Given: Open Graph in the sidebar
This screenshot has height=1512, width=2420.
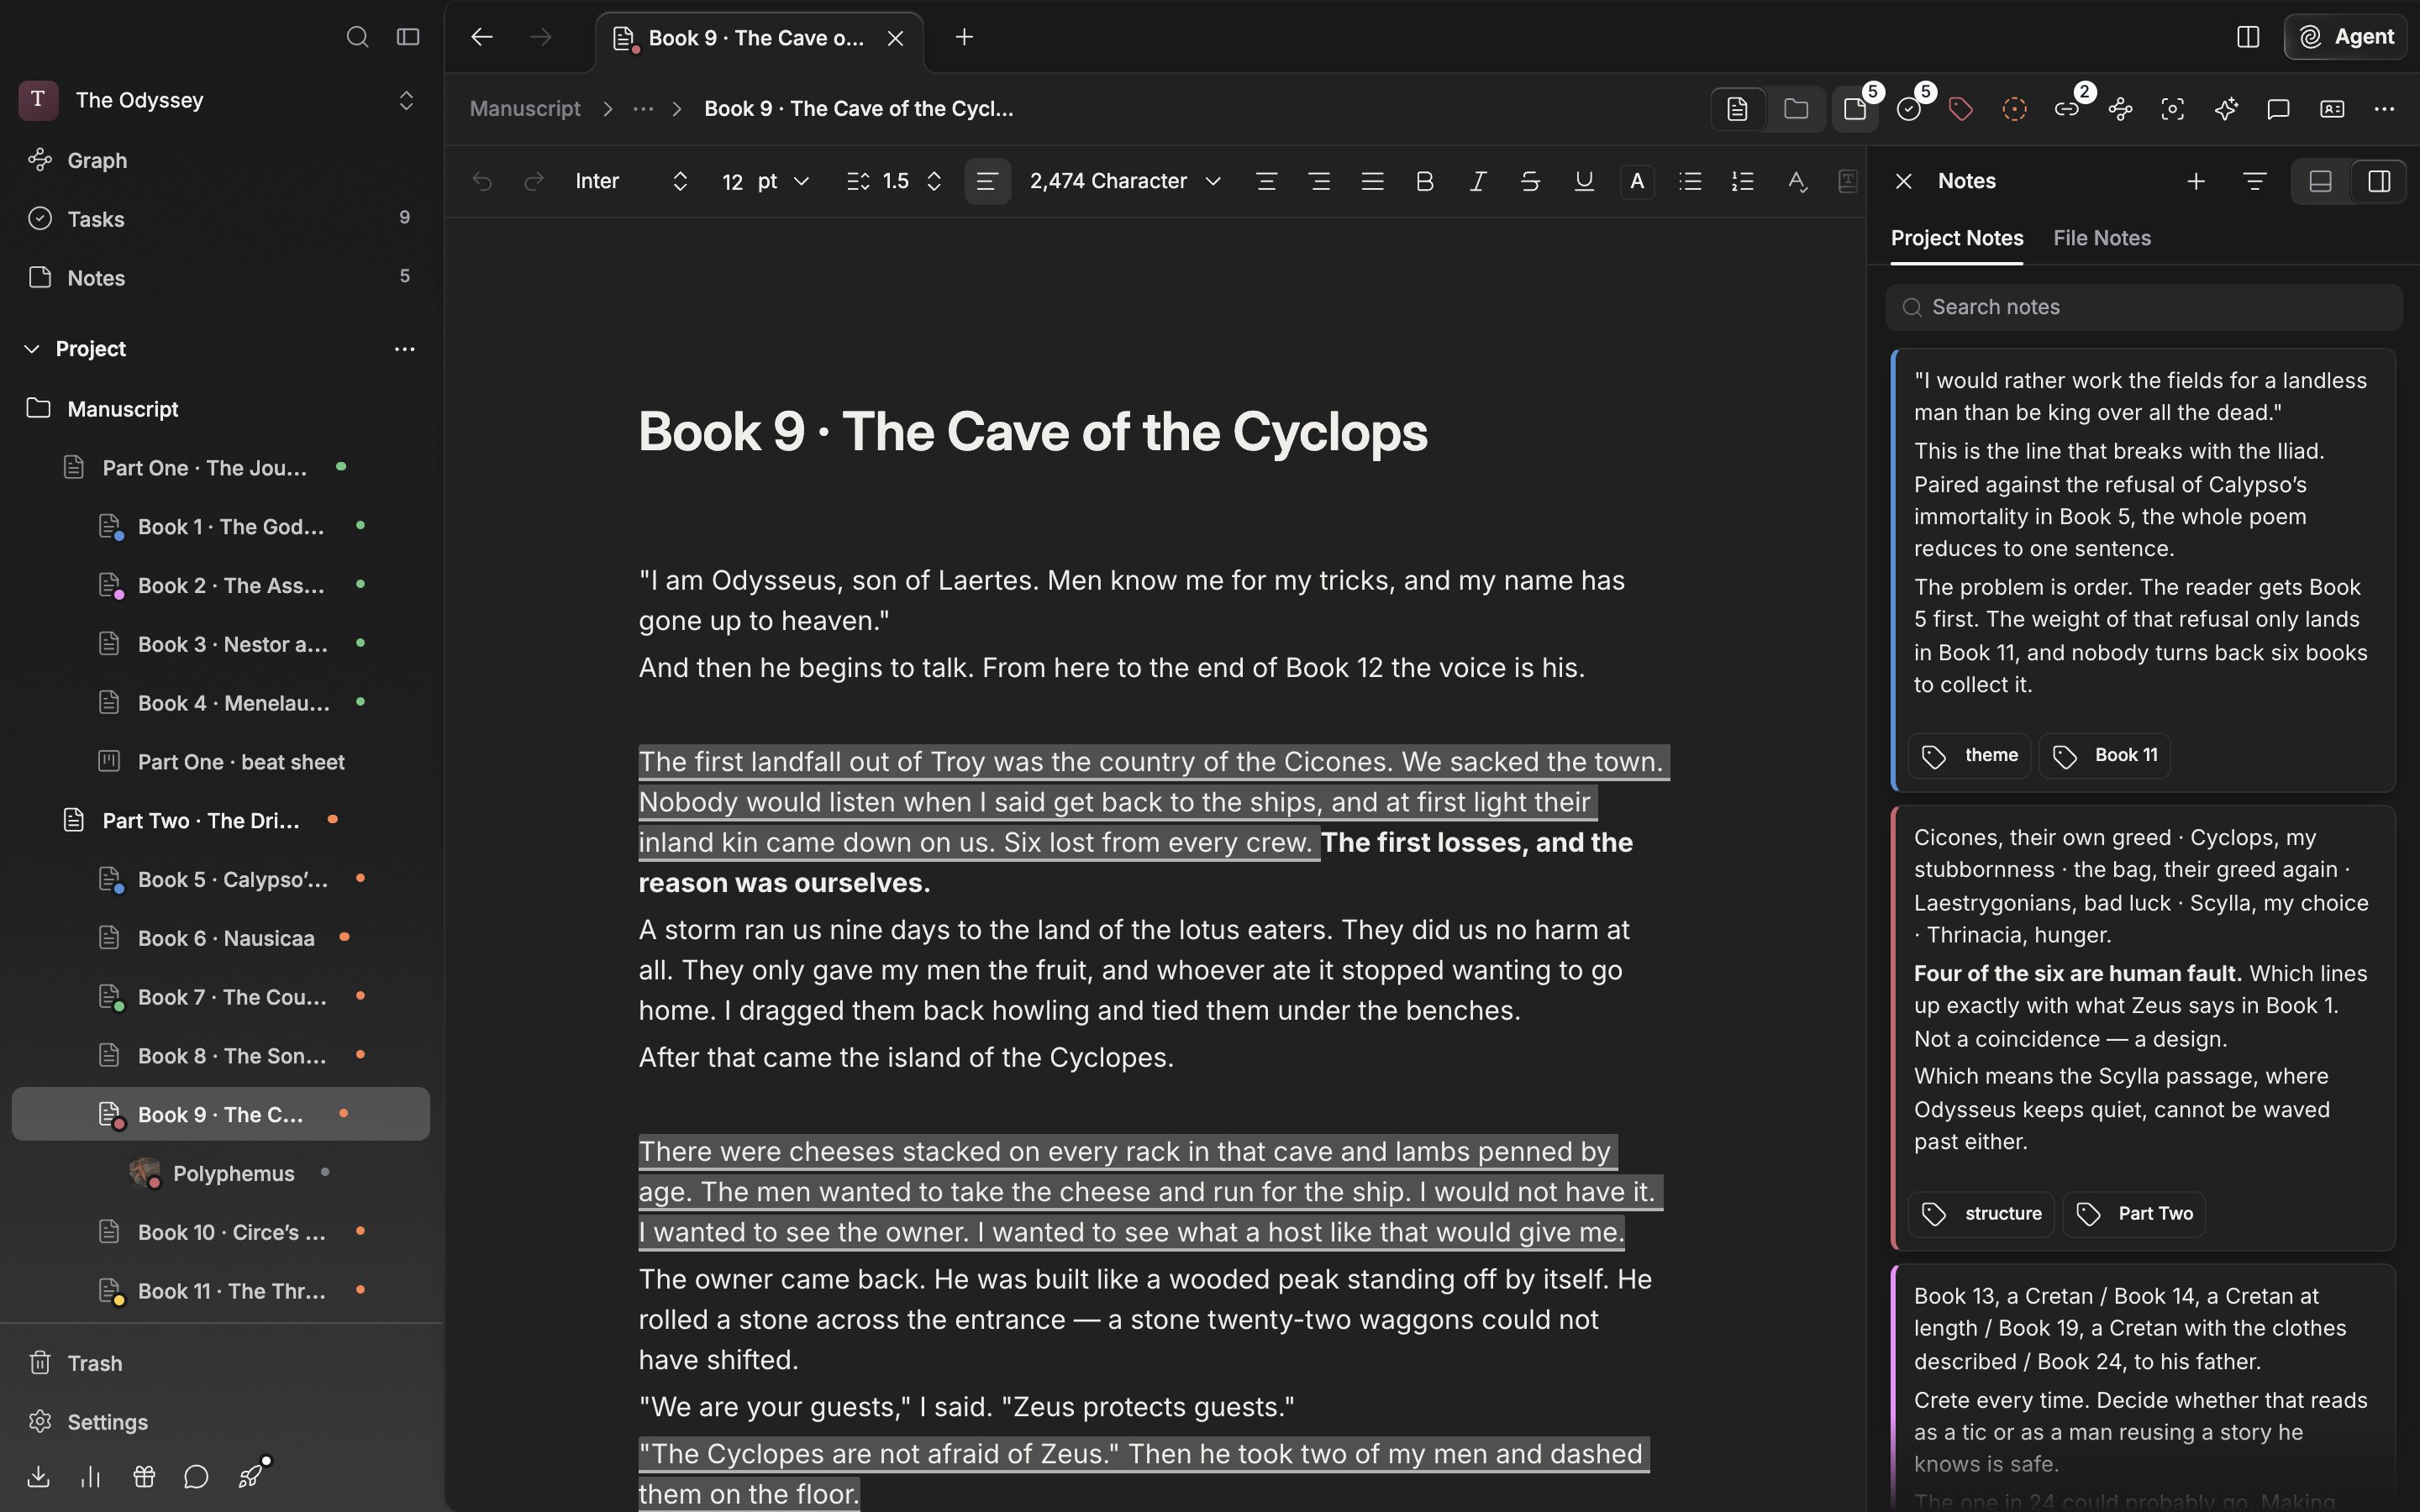Looking at the screenshot, I should pos(220,160).
